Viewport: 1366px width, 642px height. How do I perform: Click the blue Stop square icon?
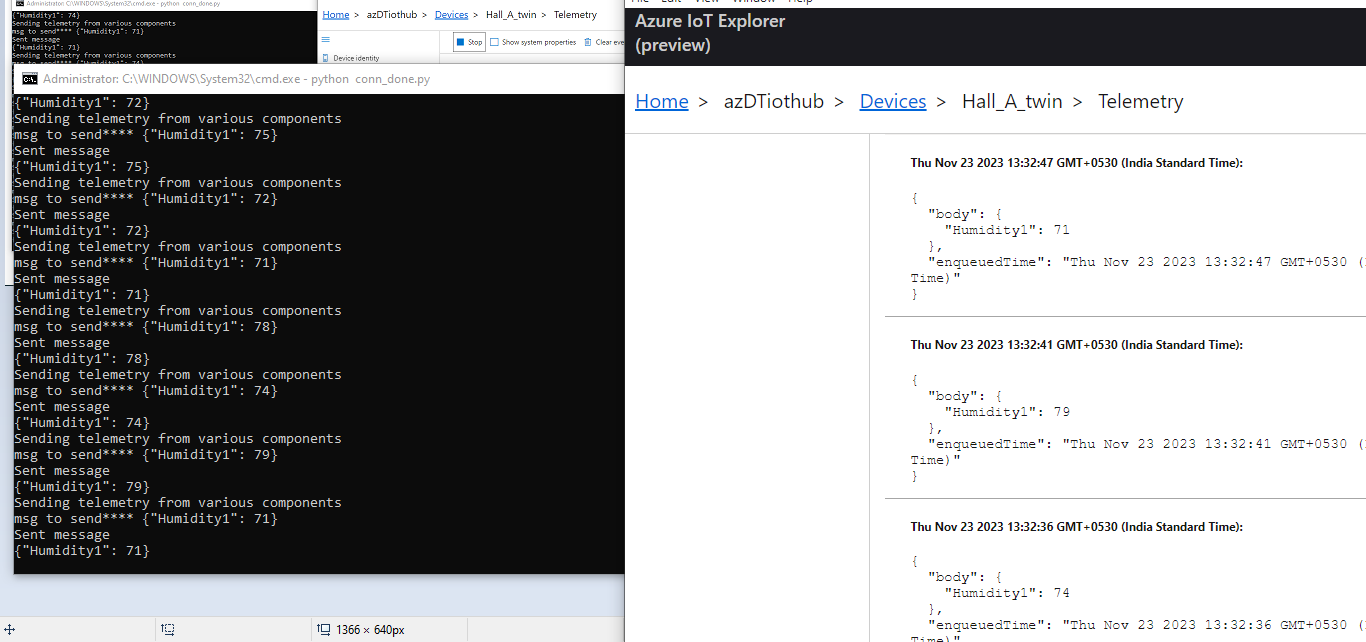pos(460,42)
